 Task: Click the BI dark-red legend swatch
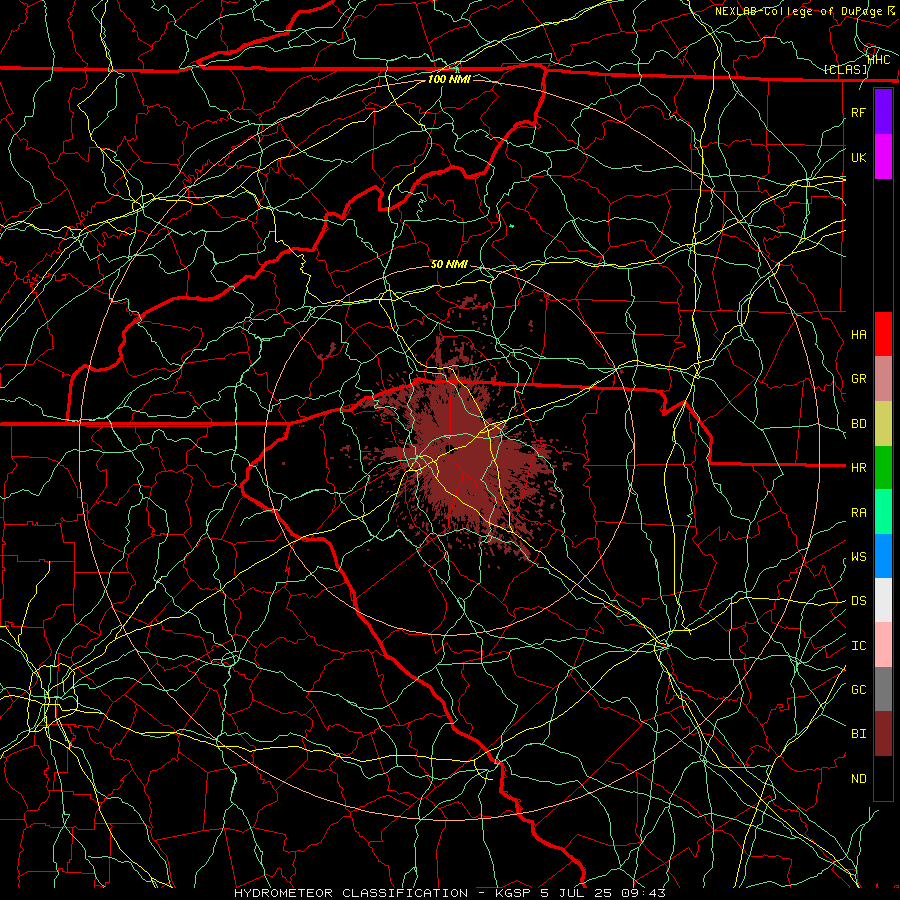[x=883, y=734]
